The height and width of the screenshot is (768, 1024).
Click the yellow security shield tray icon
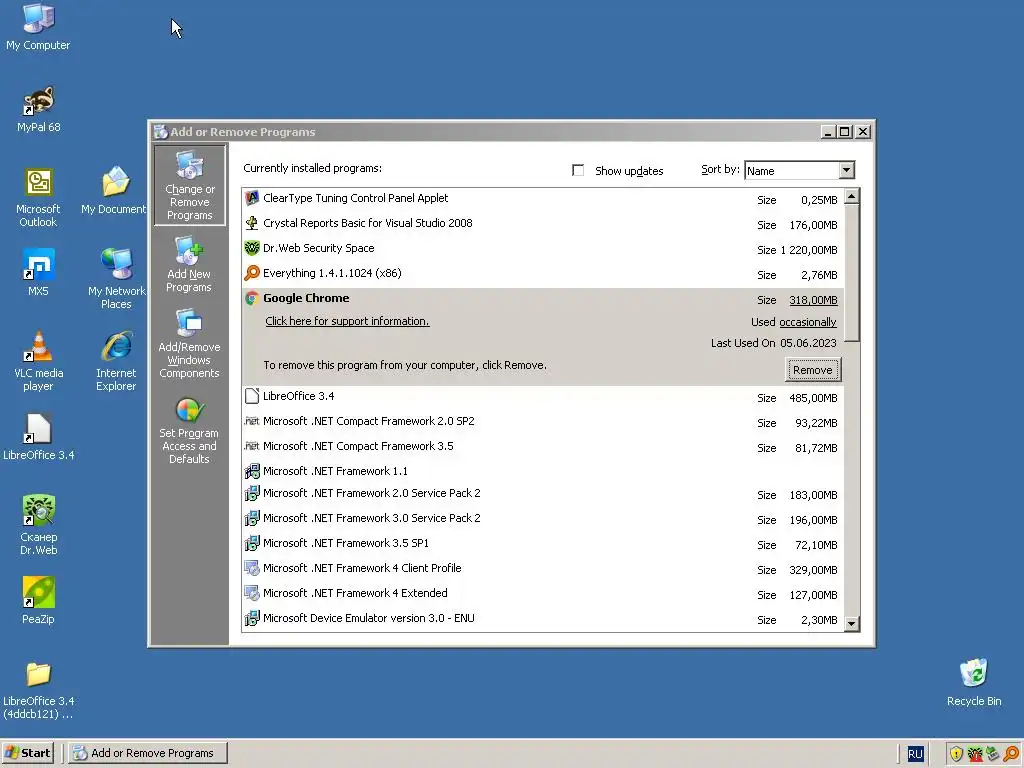(956, 754)
